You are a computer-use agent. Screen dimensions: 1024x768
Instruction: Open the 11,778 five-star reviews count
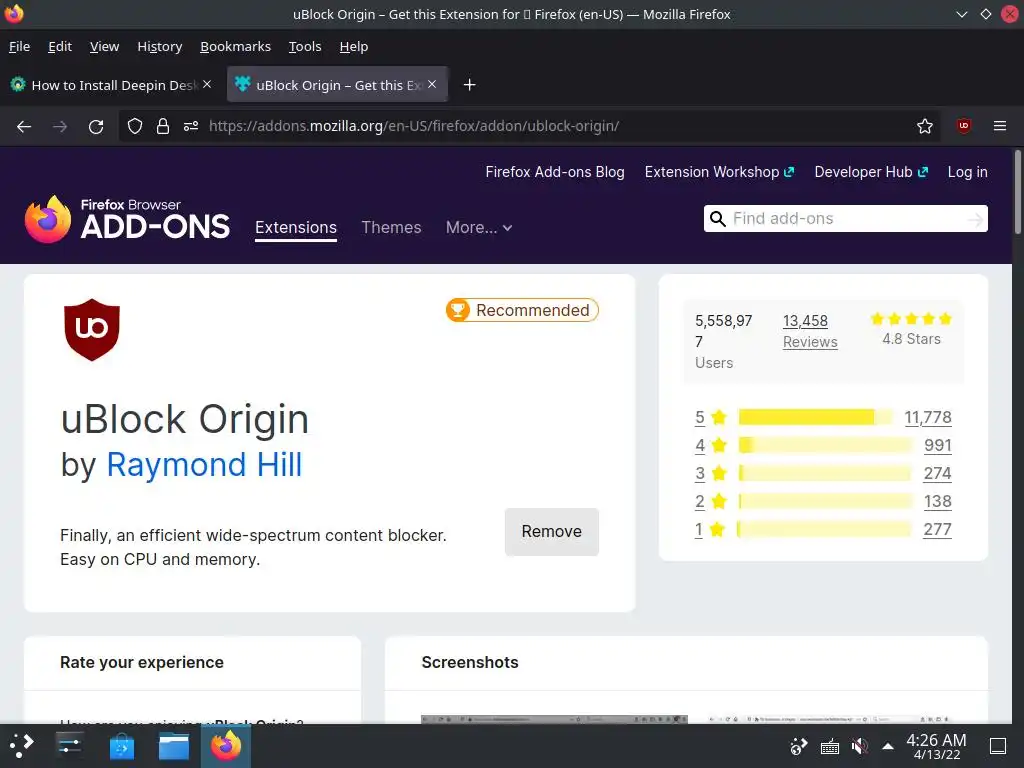point(928,417)
